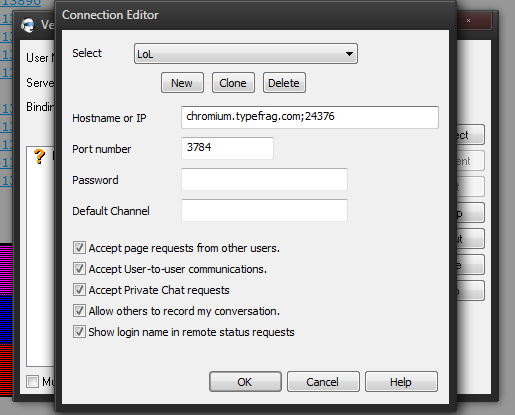Click the Ventrilo headset icon in title bar
This screenshot has height=415, width=515.
coord(28,25)
